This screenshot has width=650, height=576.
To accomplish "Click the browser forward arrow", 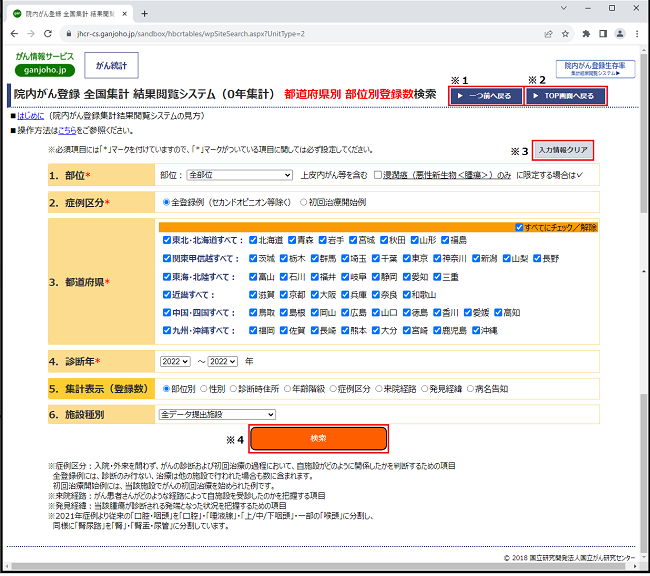I will point(31,34).
